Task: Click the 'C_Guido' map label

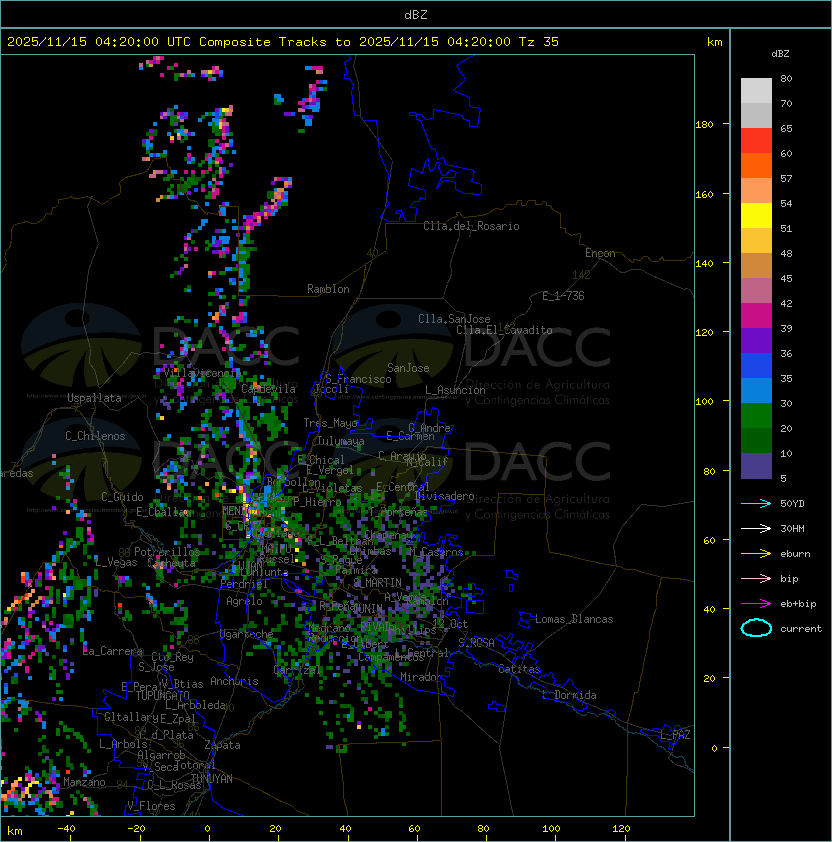Action: coord(122,497)
